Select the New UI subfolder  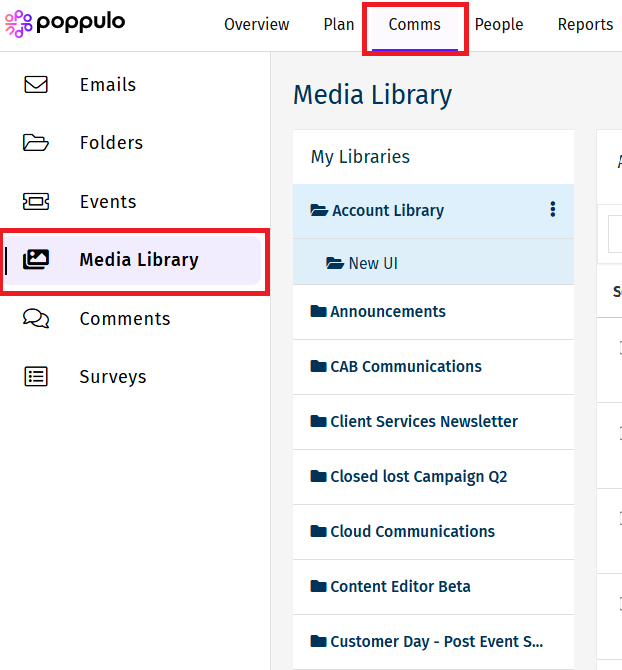click(x=373, y=263)
